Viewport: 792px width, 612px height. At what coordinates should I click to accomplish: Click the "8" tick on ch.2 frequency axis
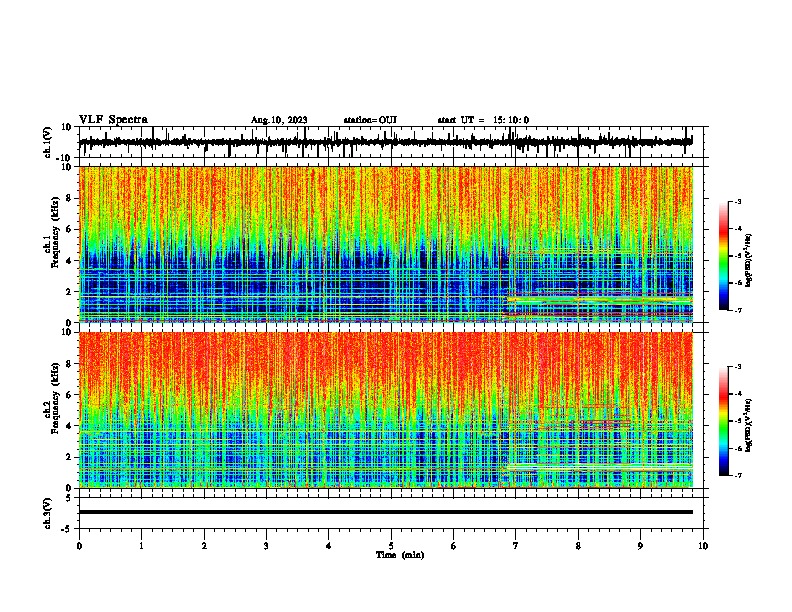pos(69,364)
